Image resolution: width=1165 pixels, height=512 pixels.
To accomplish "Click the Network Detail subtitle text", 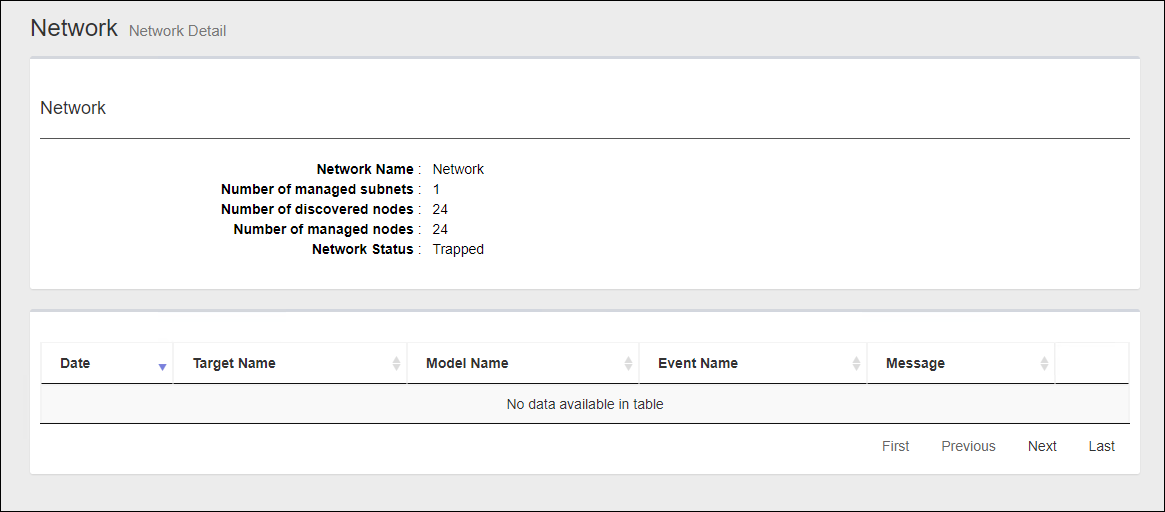I will 178,31.
